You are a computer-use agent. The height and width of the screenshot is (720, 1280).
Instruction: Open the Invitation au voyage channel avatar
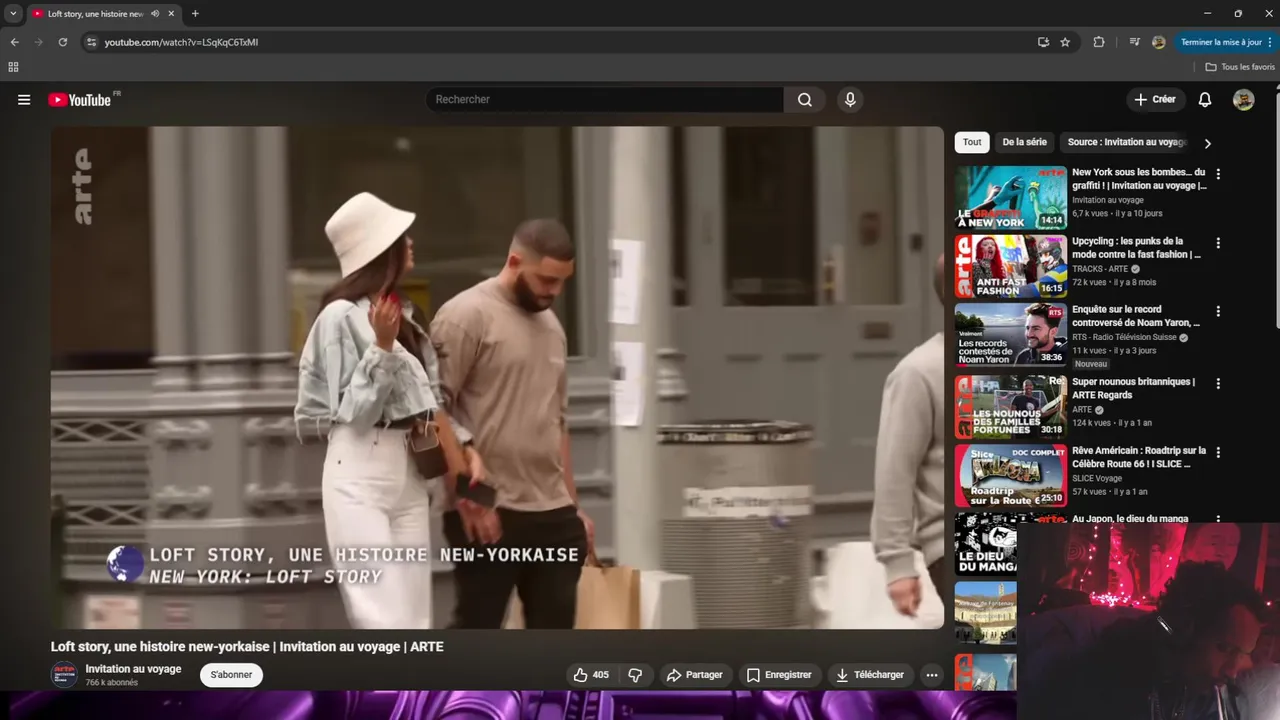(x=64, y=675)
